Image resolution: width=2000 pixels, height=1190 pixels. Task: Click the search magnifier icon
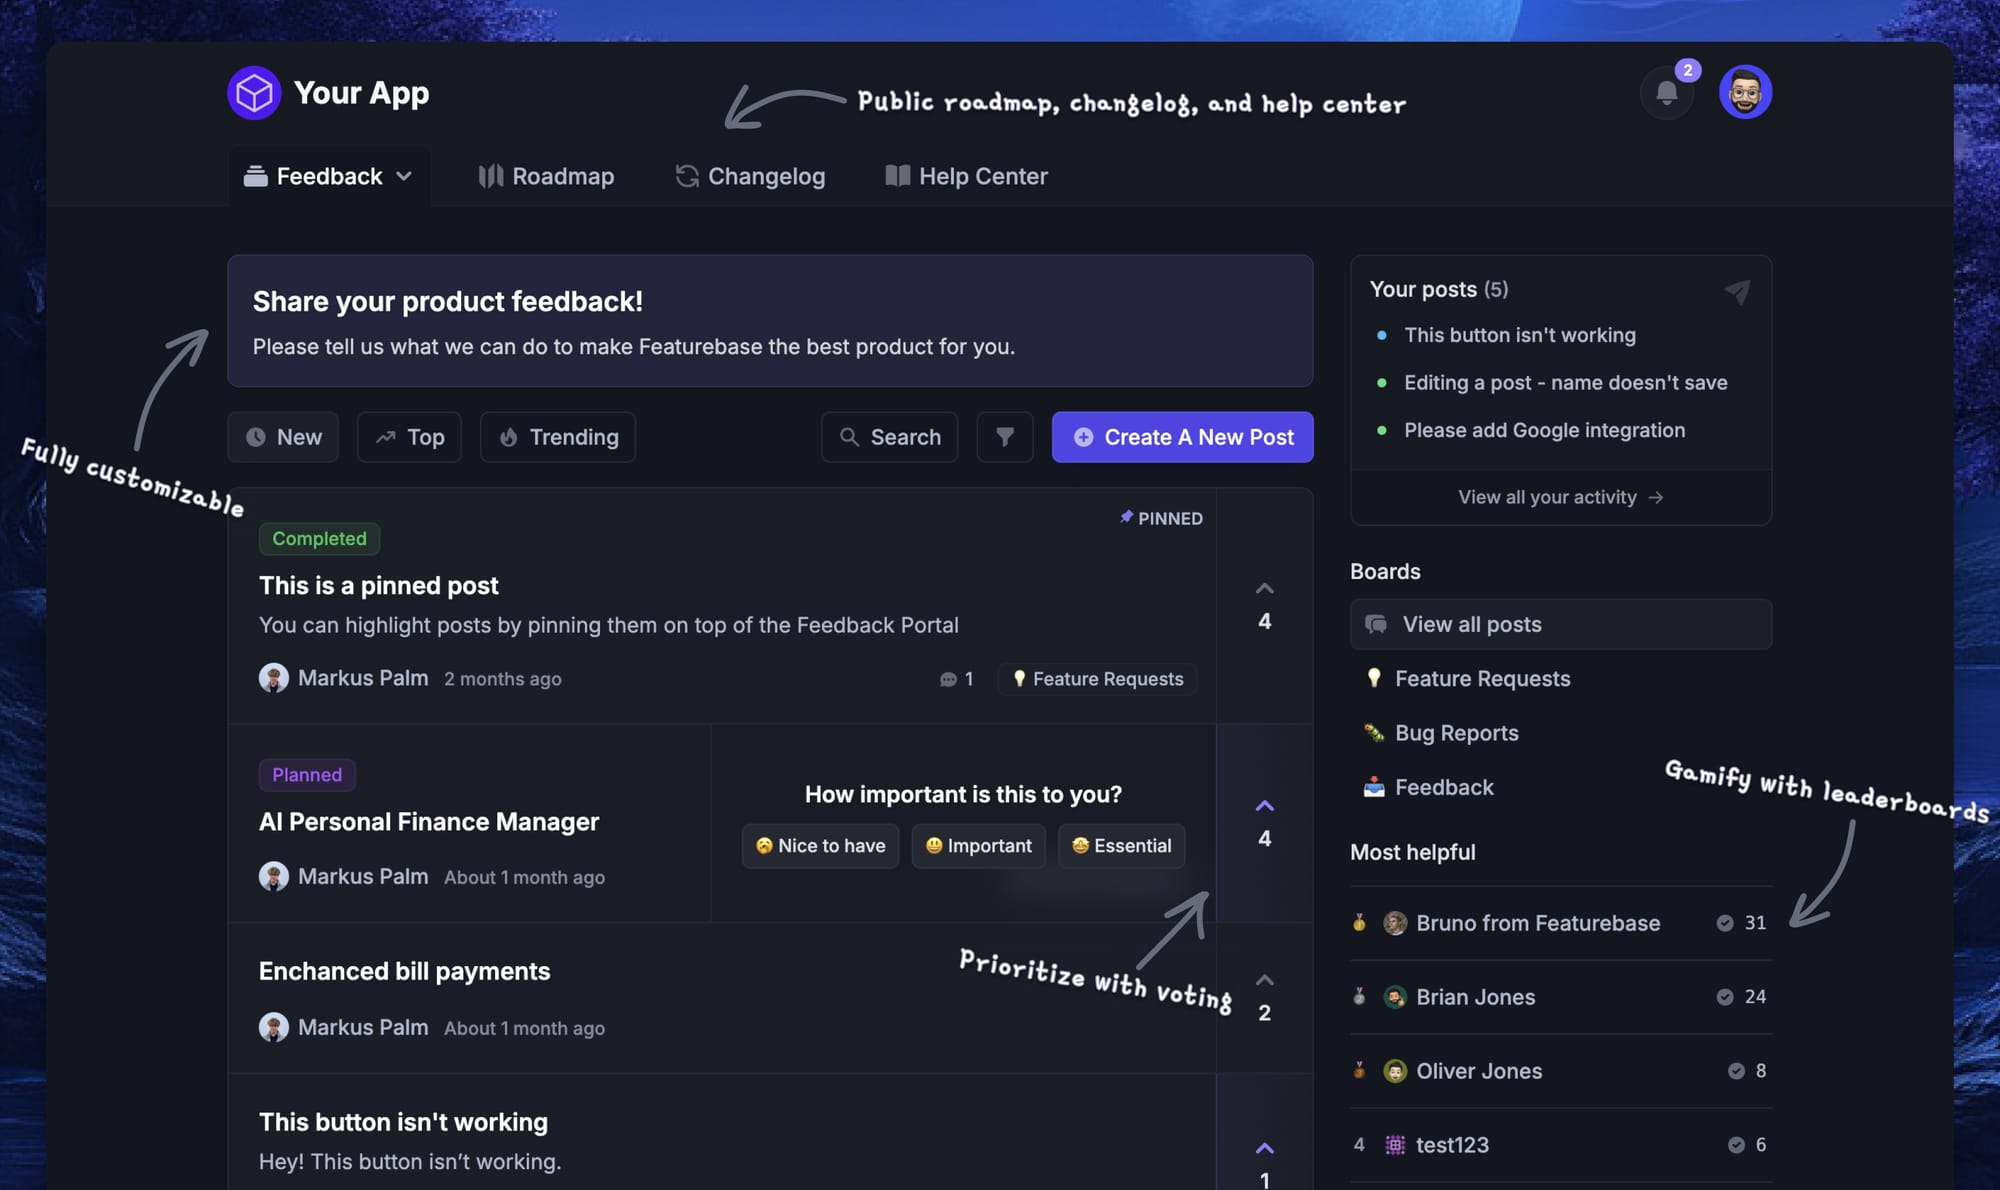click(x=849, y=437)
